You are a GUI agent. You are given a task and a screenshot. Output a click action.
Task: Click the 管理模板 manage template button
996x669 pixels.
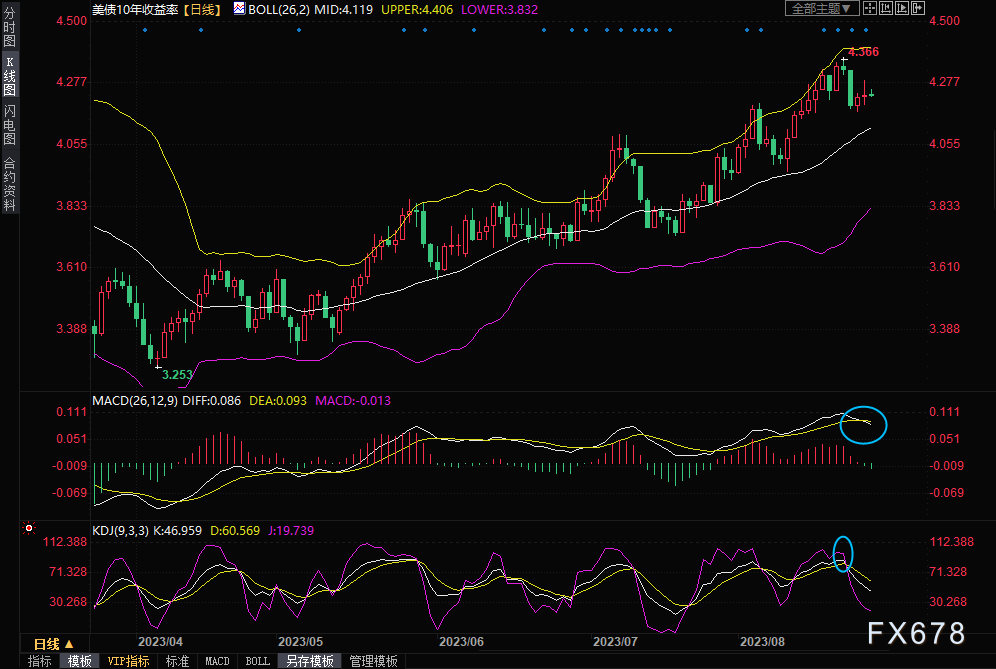373,661
